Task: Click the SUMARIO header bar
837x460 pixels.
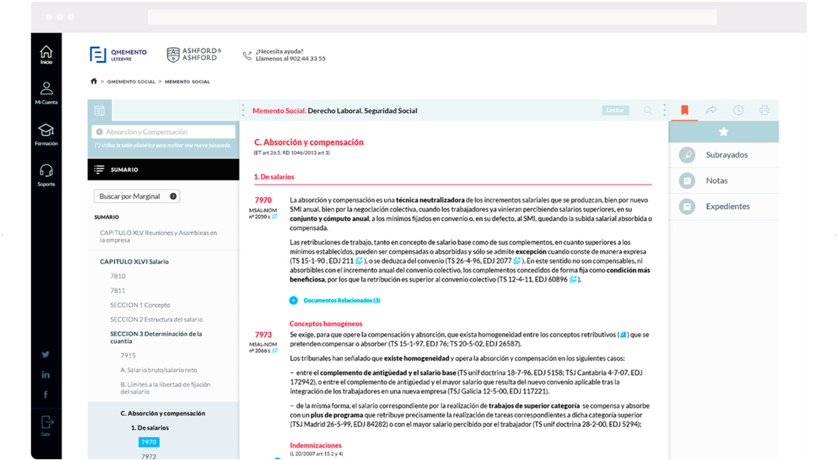Action: [163, 169]
